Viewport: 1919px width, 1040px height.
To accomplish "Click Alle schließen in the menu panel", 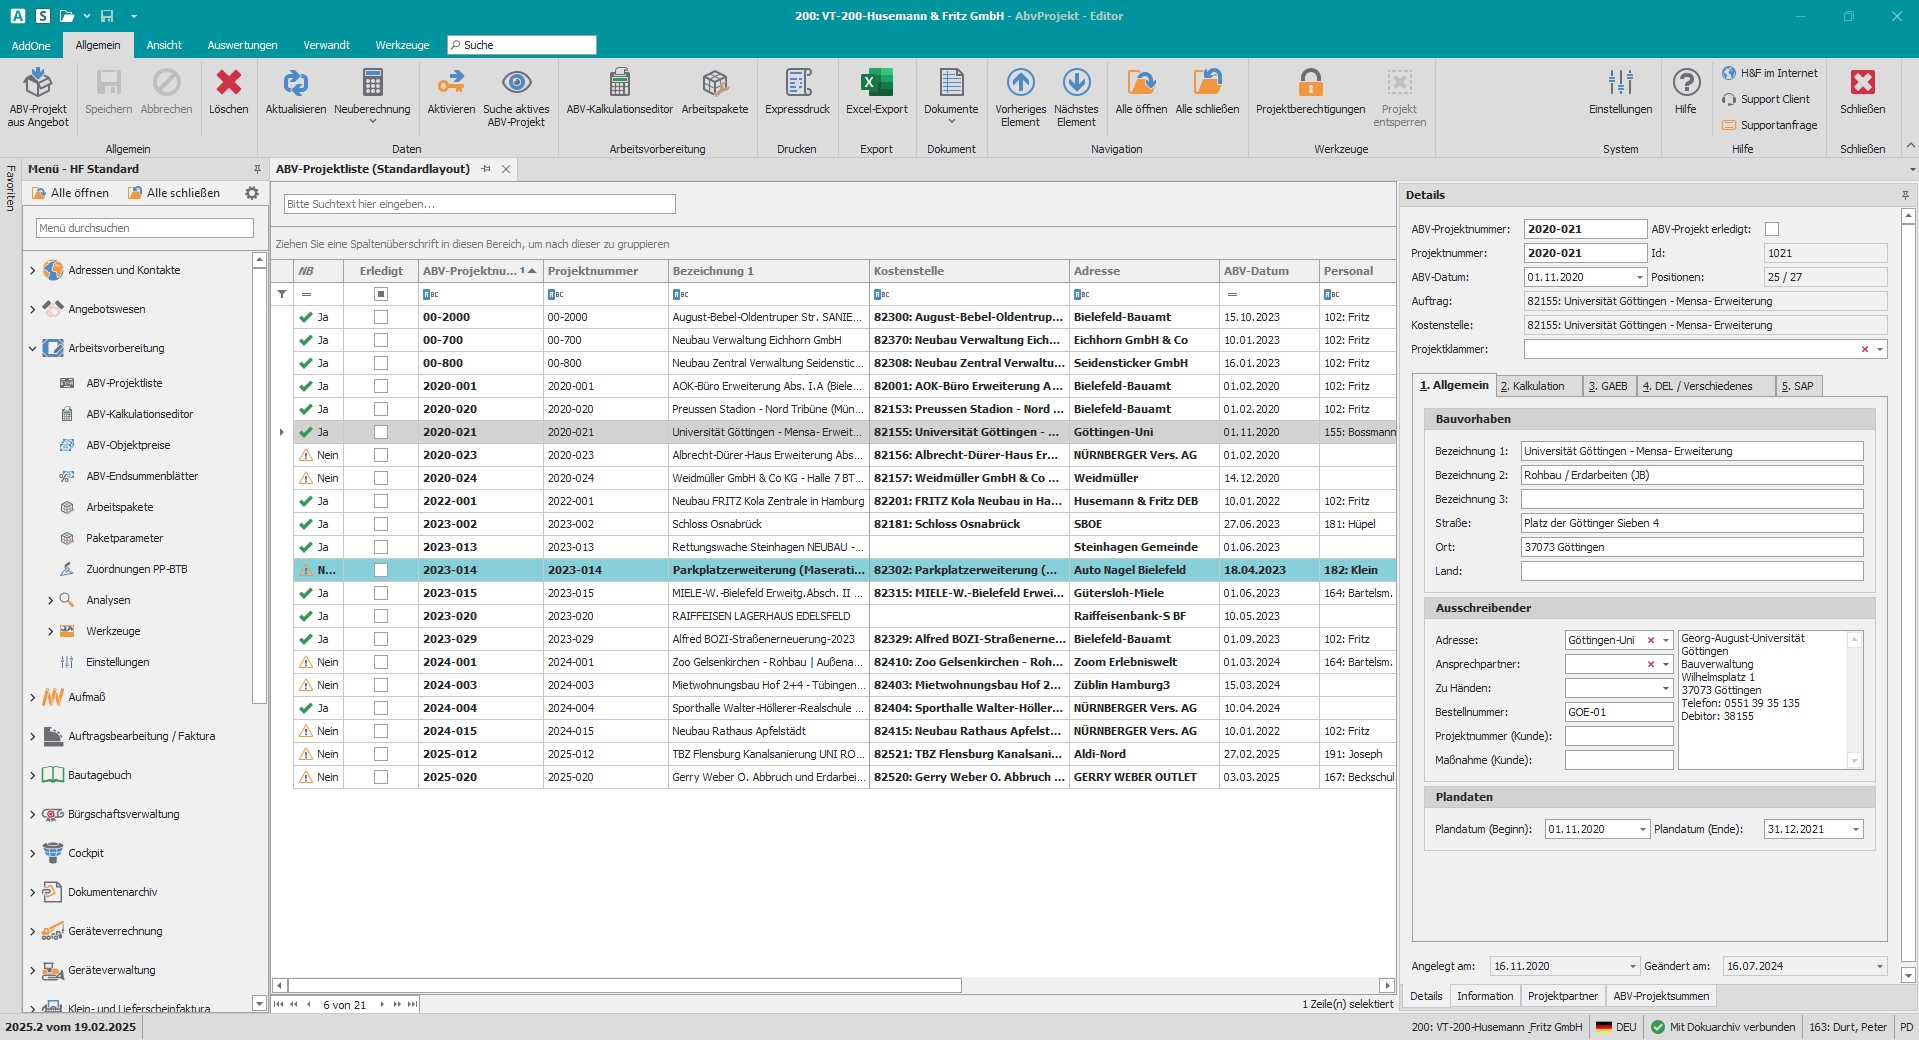I will (x=174, y=193).
